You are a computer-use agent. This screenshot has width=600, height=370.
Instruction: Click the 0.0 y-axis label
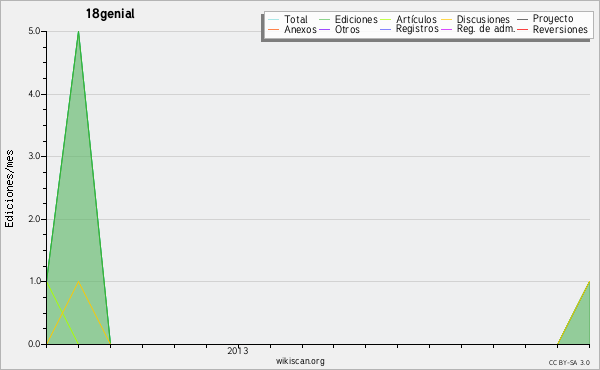[34, 344]
